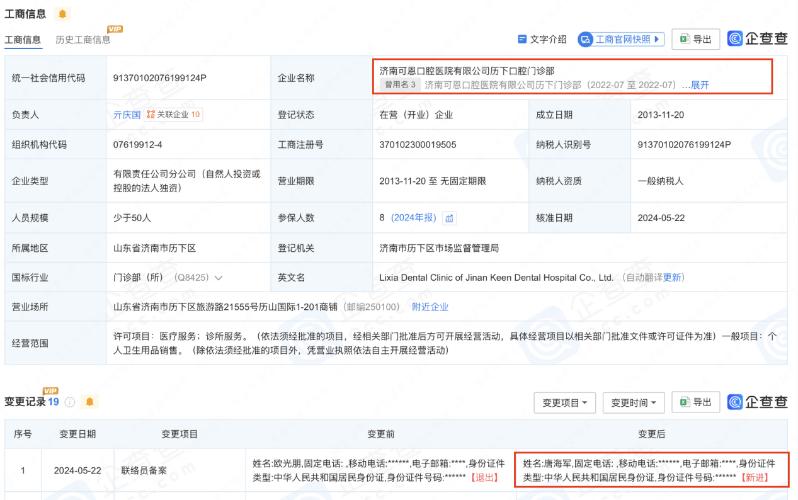This screenshot has width=798, height=500.
Task: Click the organization code 07619912-4
Action: pyautogui.click(x=137, y=145)
